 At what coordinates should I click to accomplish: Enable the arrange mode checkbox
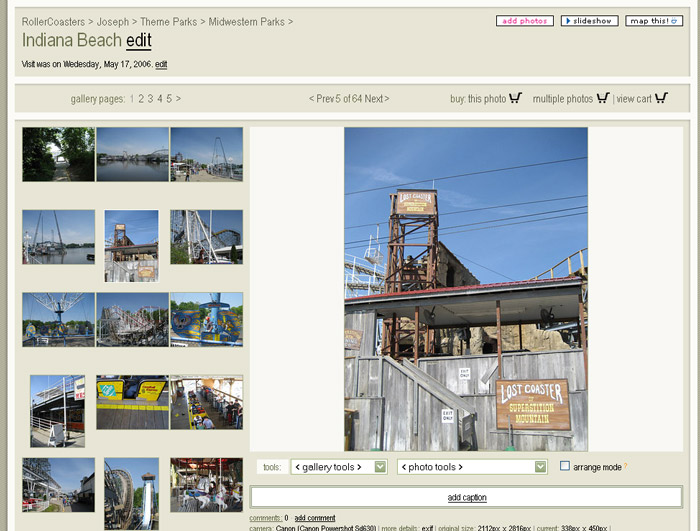(565, 466)
